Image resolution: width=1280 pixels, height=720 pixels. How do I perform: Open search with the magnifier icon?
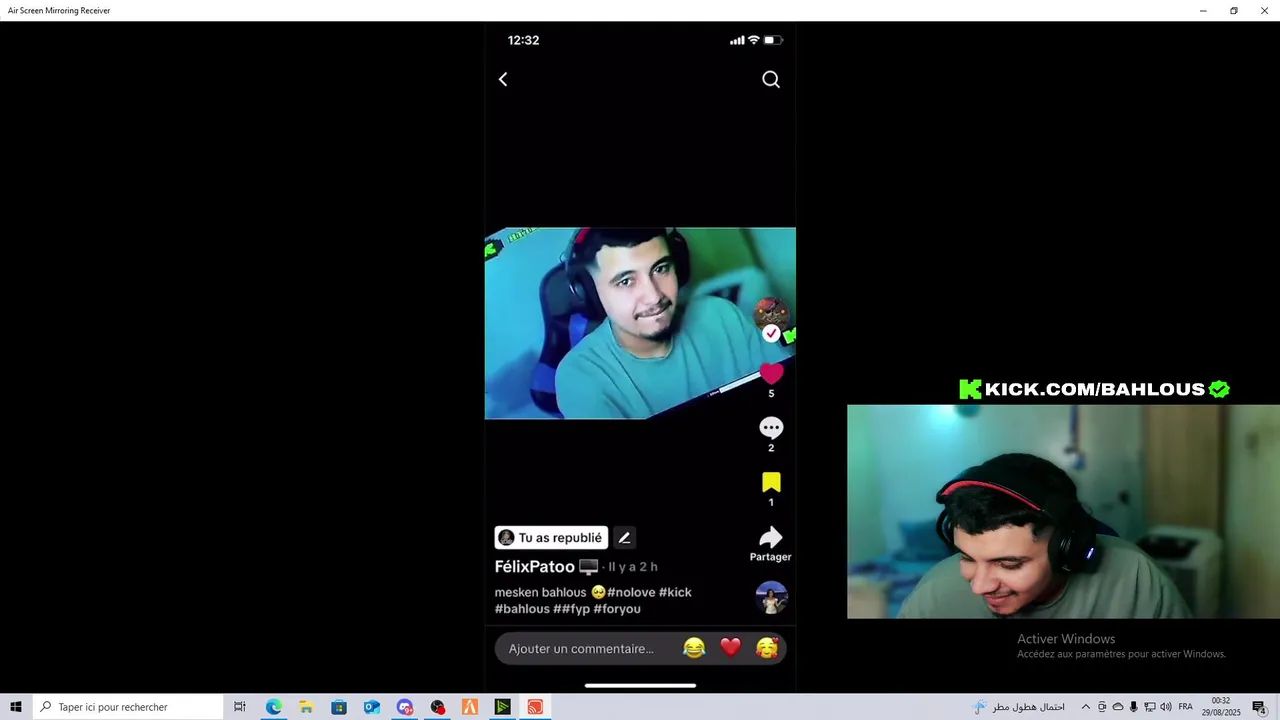point(771,79)
